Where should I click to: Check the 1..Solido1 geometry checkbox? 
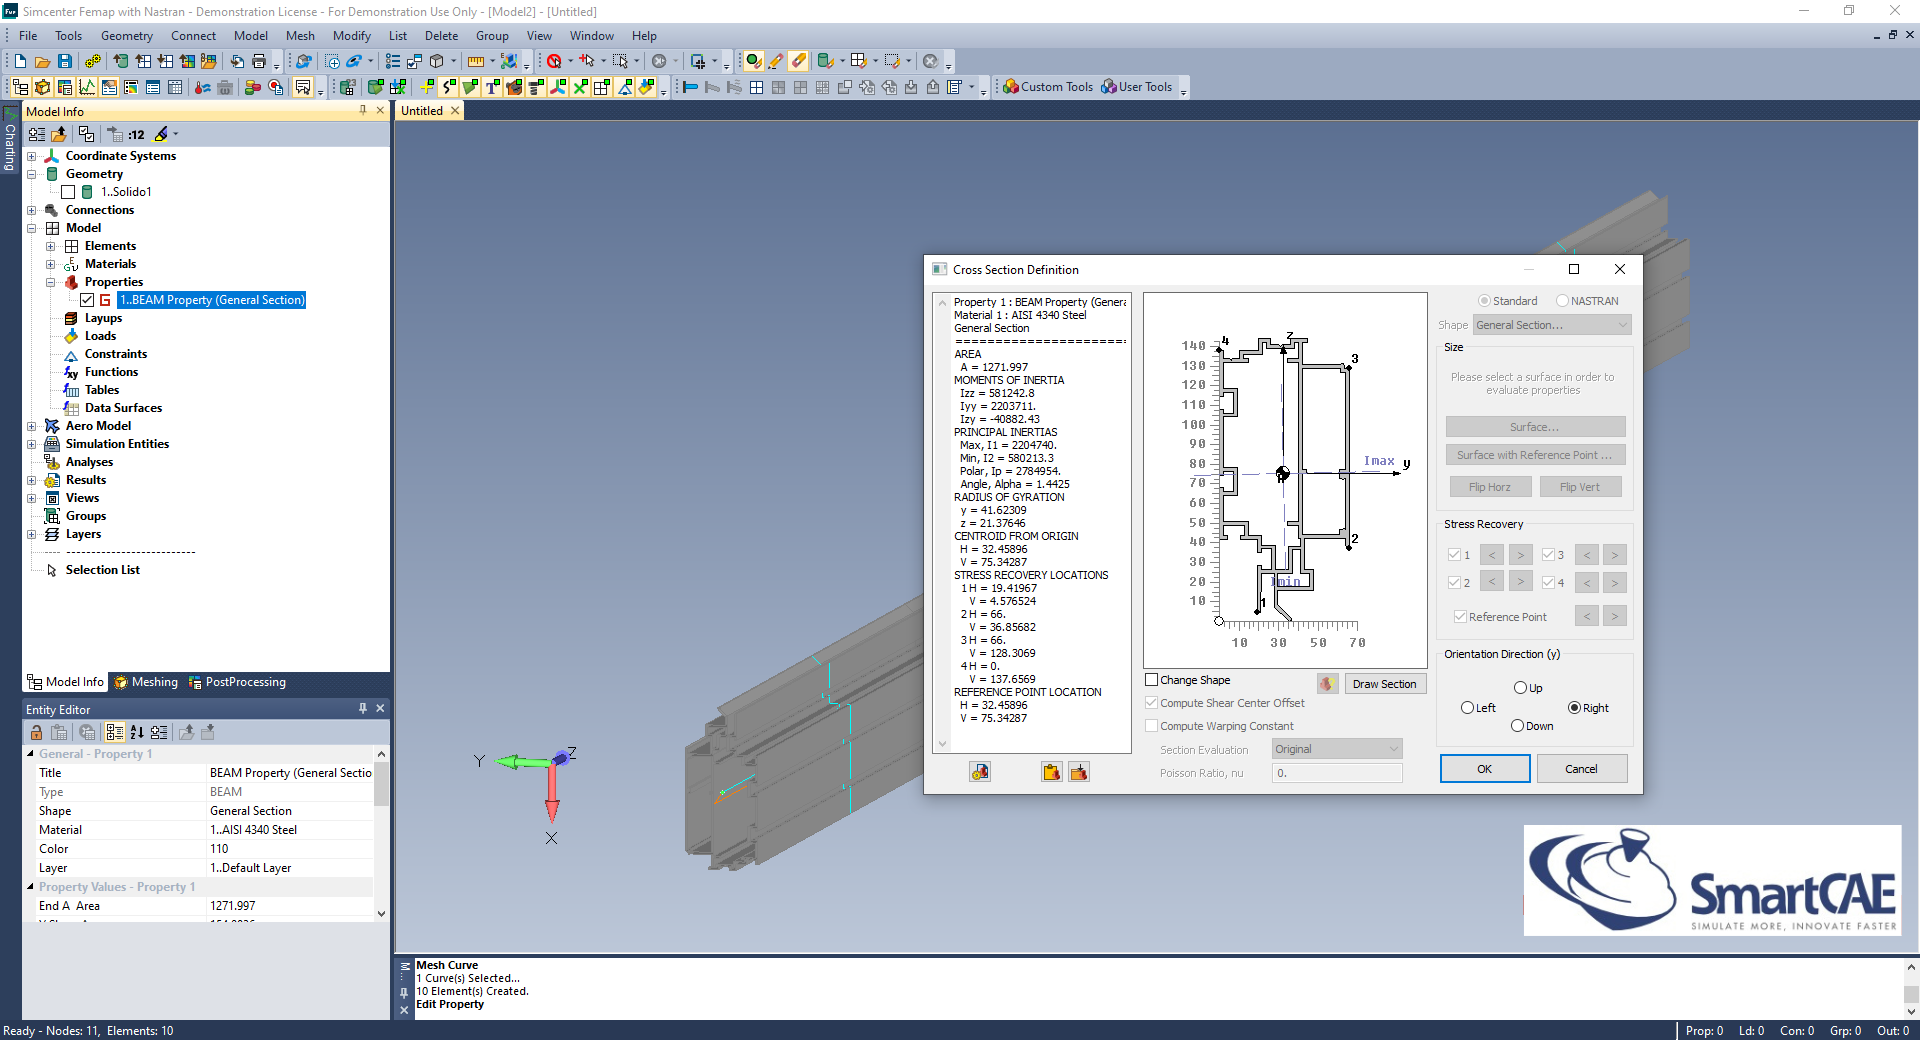[68, 192]
